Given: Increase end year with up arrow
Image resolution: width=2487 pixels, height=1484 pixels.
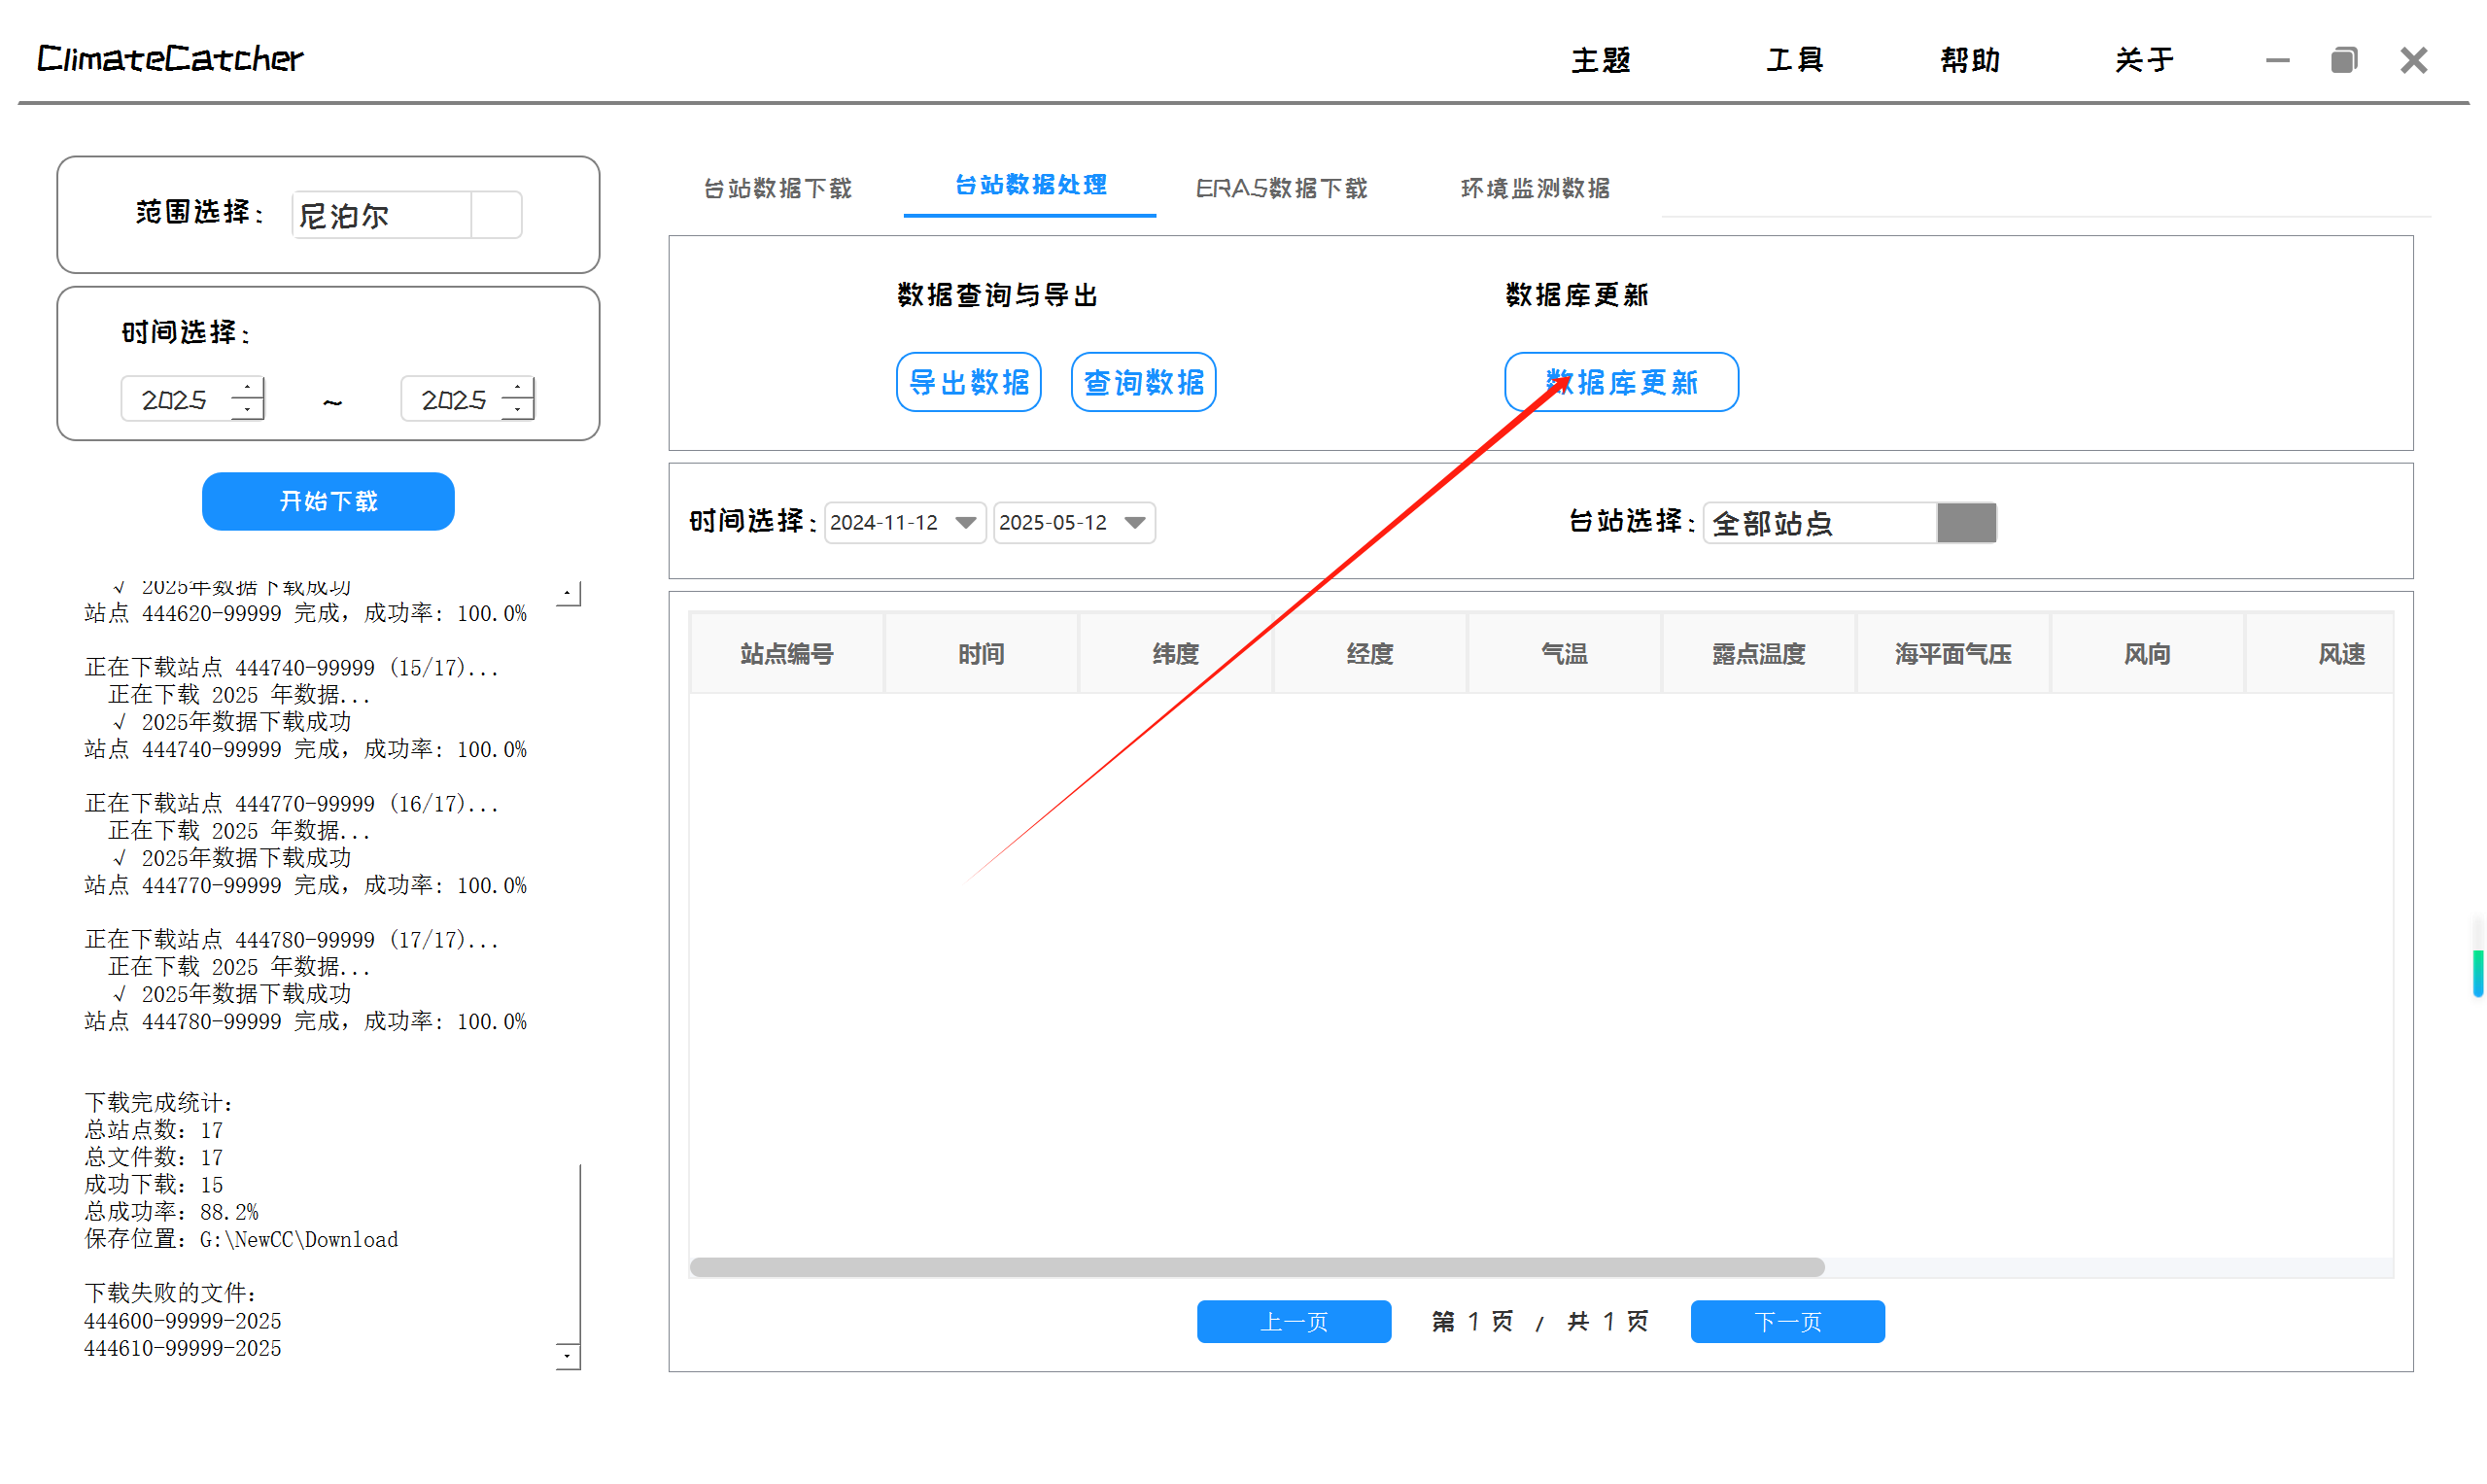Looking at the screenshot, I should coord(517,388).
